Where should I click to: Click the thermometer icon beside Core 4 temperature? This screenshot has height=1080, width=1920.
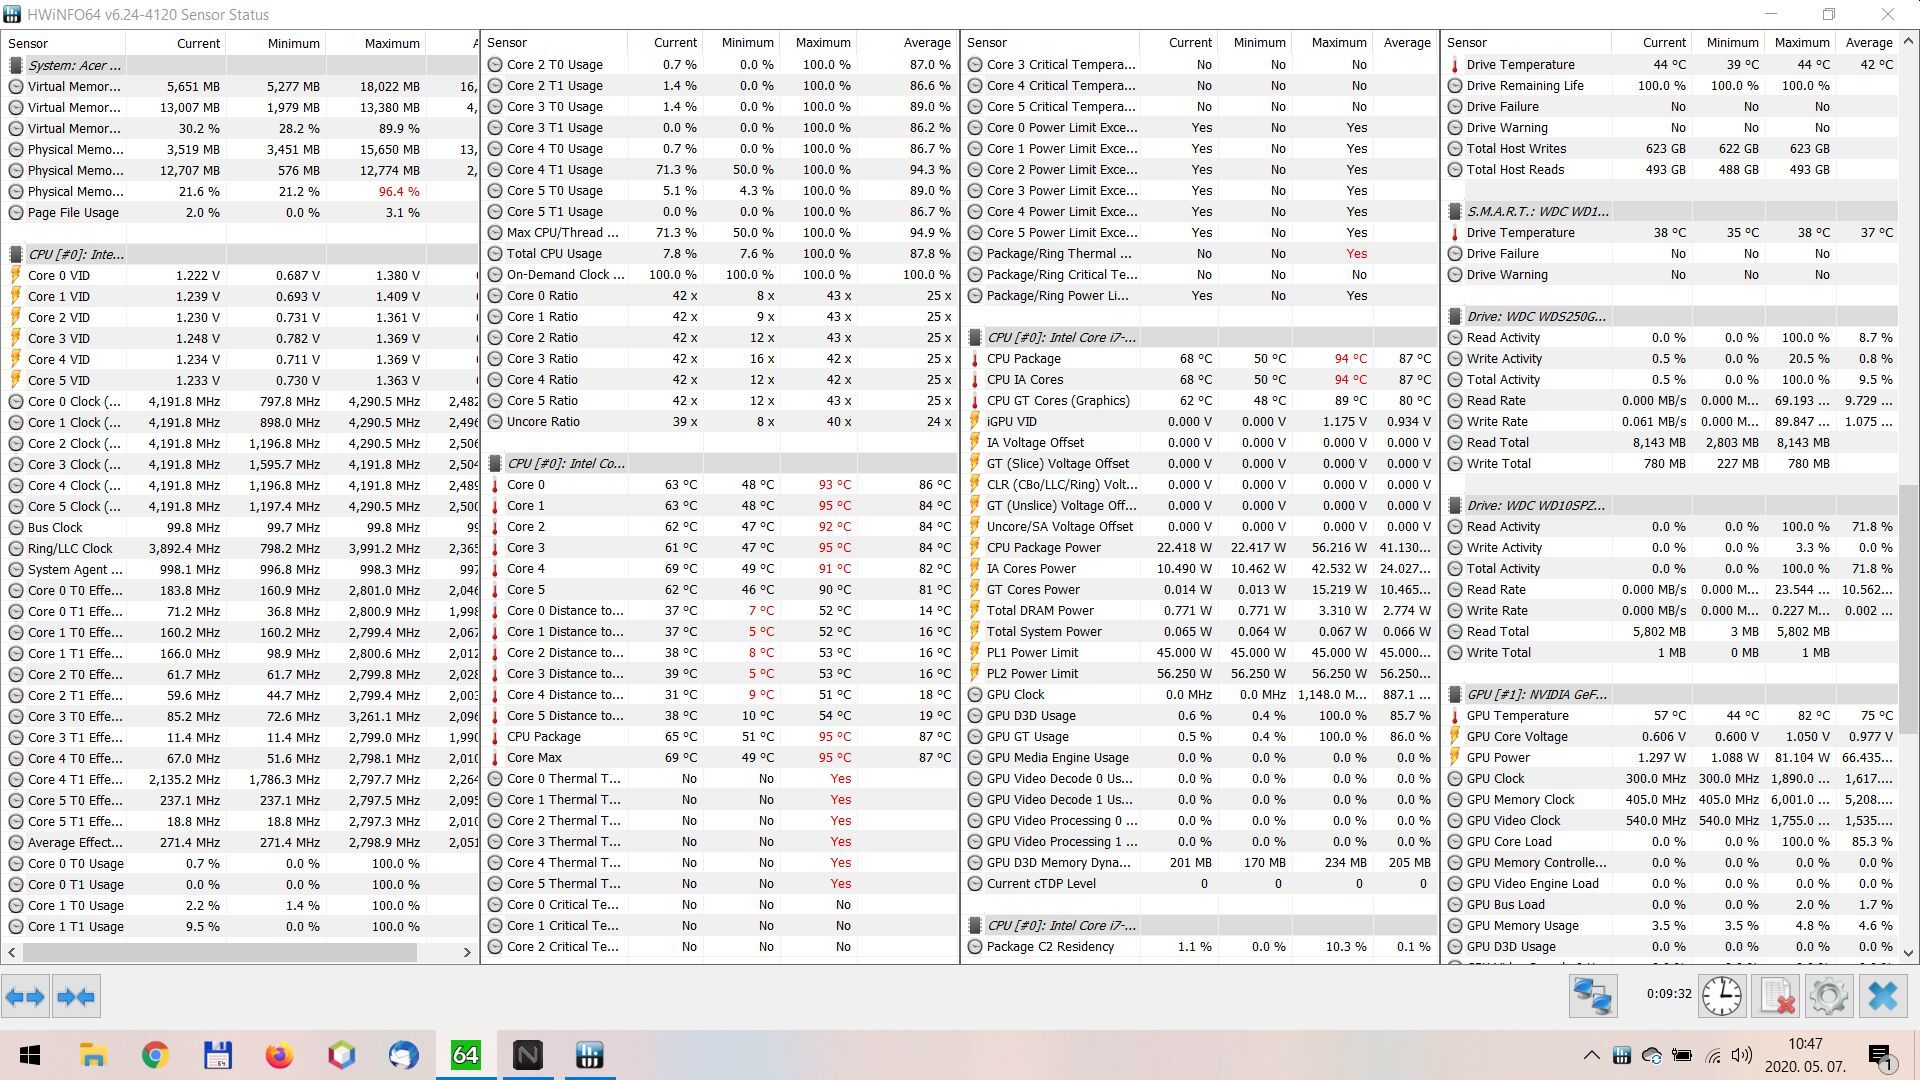495,569
